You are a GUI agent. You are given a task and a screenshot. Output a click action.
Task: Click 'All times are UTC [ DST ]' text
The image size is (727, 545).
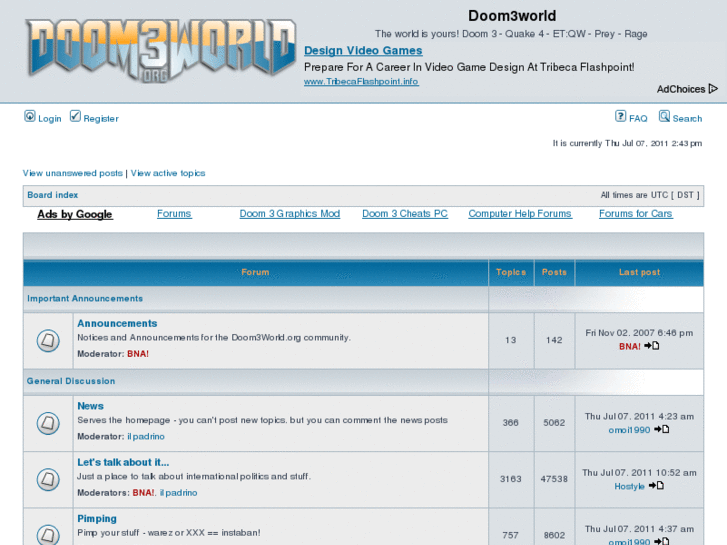click(650, 195)
